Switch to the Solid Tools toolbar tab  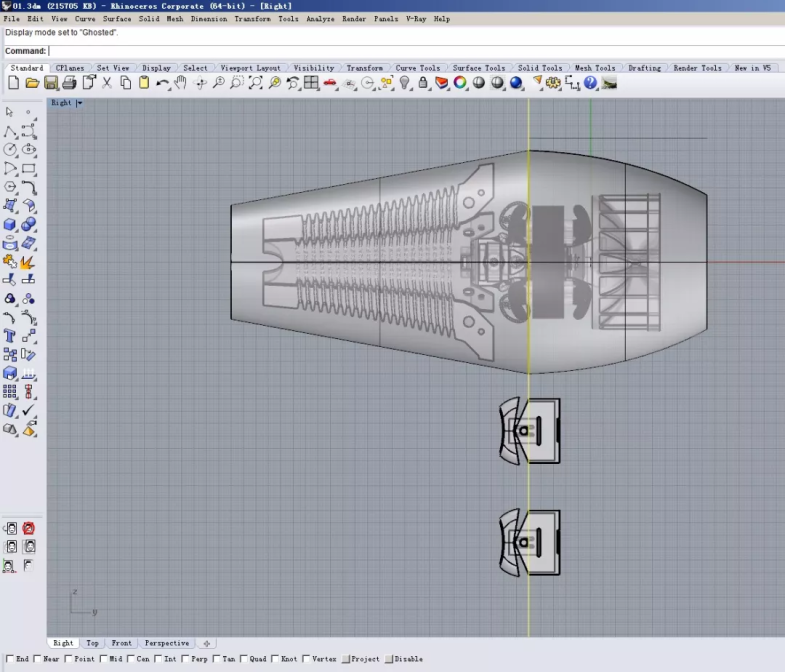coord(540,68)
